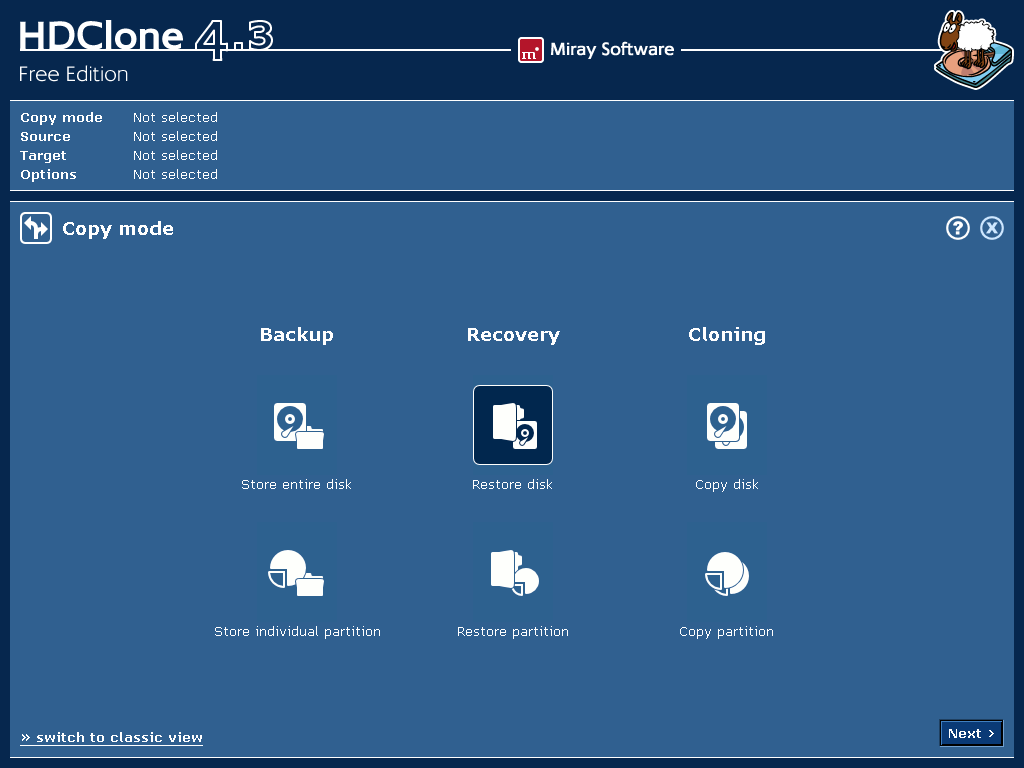Click the Miray Software logo
1024x768 pixels.
click(x=596, y=50)
